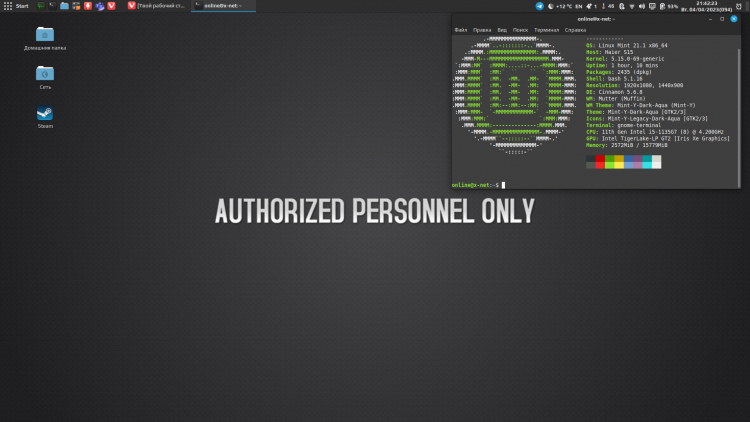Click the red color block in neofetch palette

(600, 158)
